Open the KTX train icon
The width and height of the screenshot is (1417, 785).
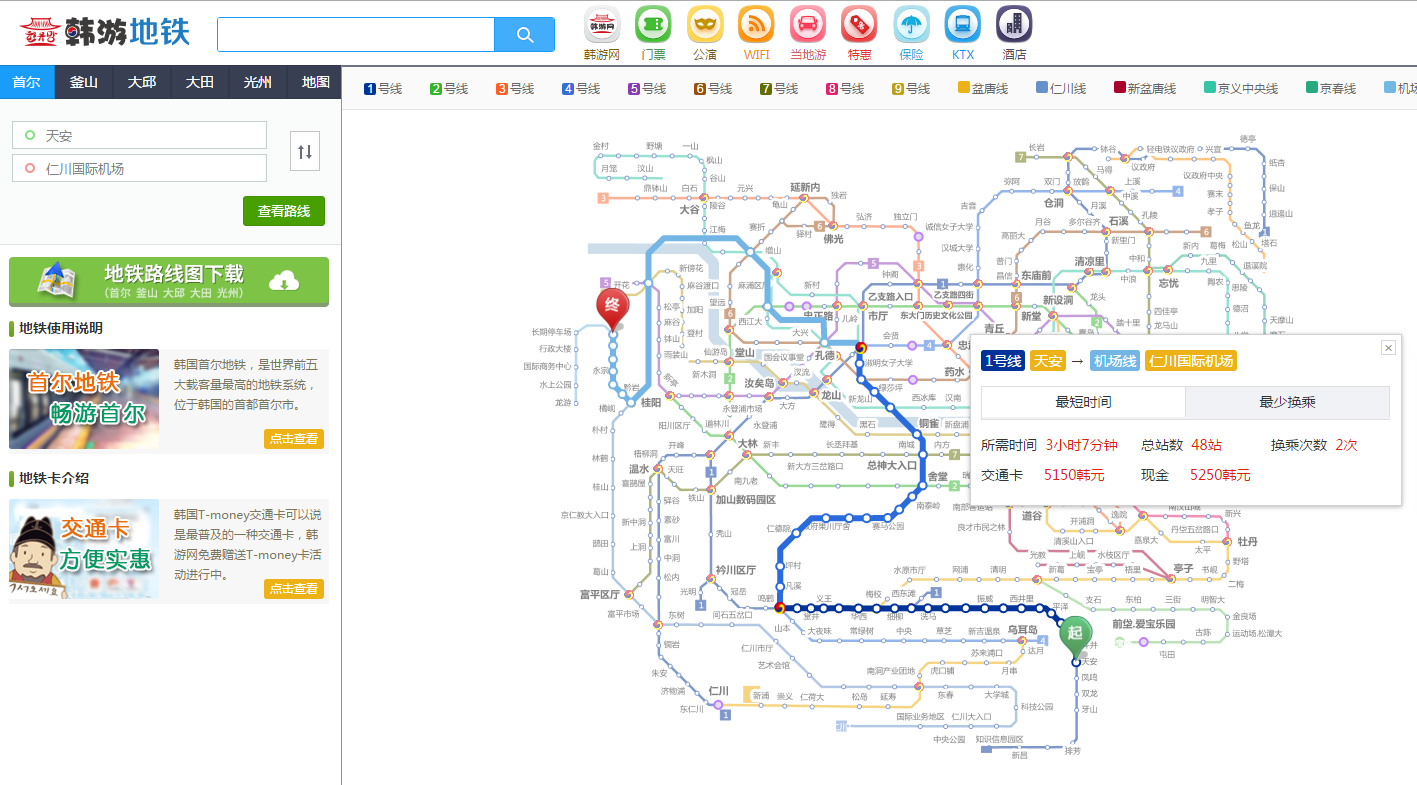coord(963,33)
